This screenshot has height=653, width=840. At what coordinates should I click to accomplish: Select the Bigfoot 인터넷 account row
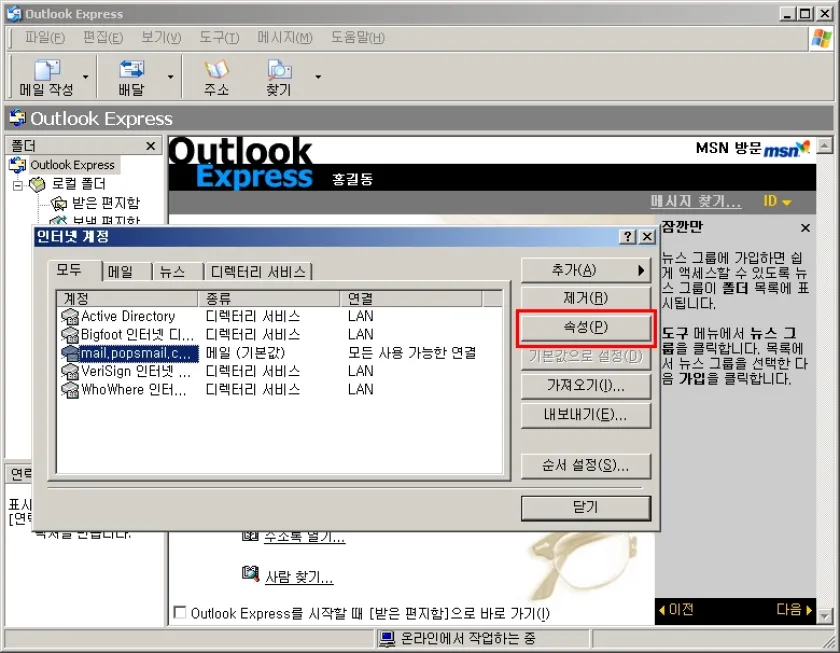tap(280, 335)
